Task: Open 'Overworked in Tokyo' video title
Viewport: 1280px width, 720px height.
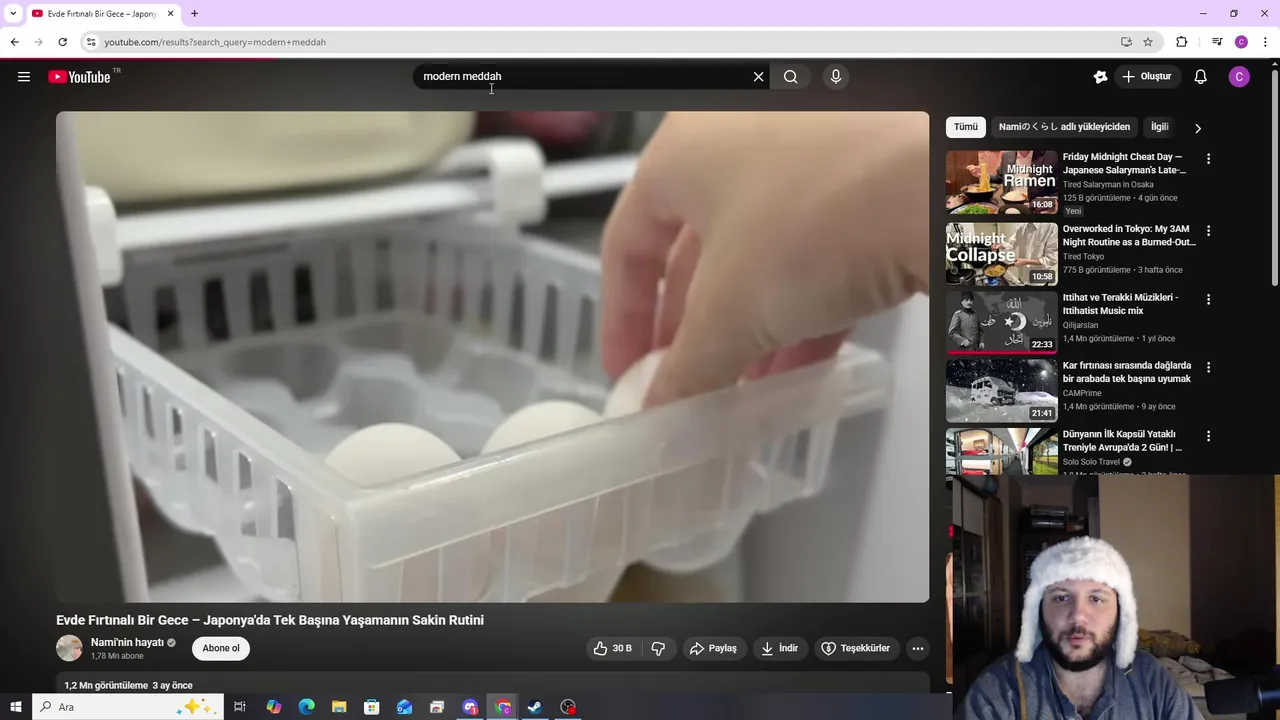Action: coord(1129,235)
